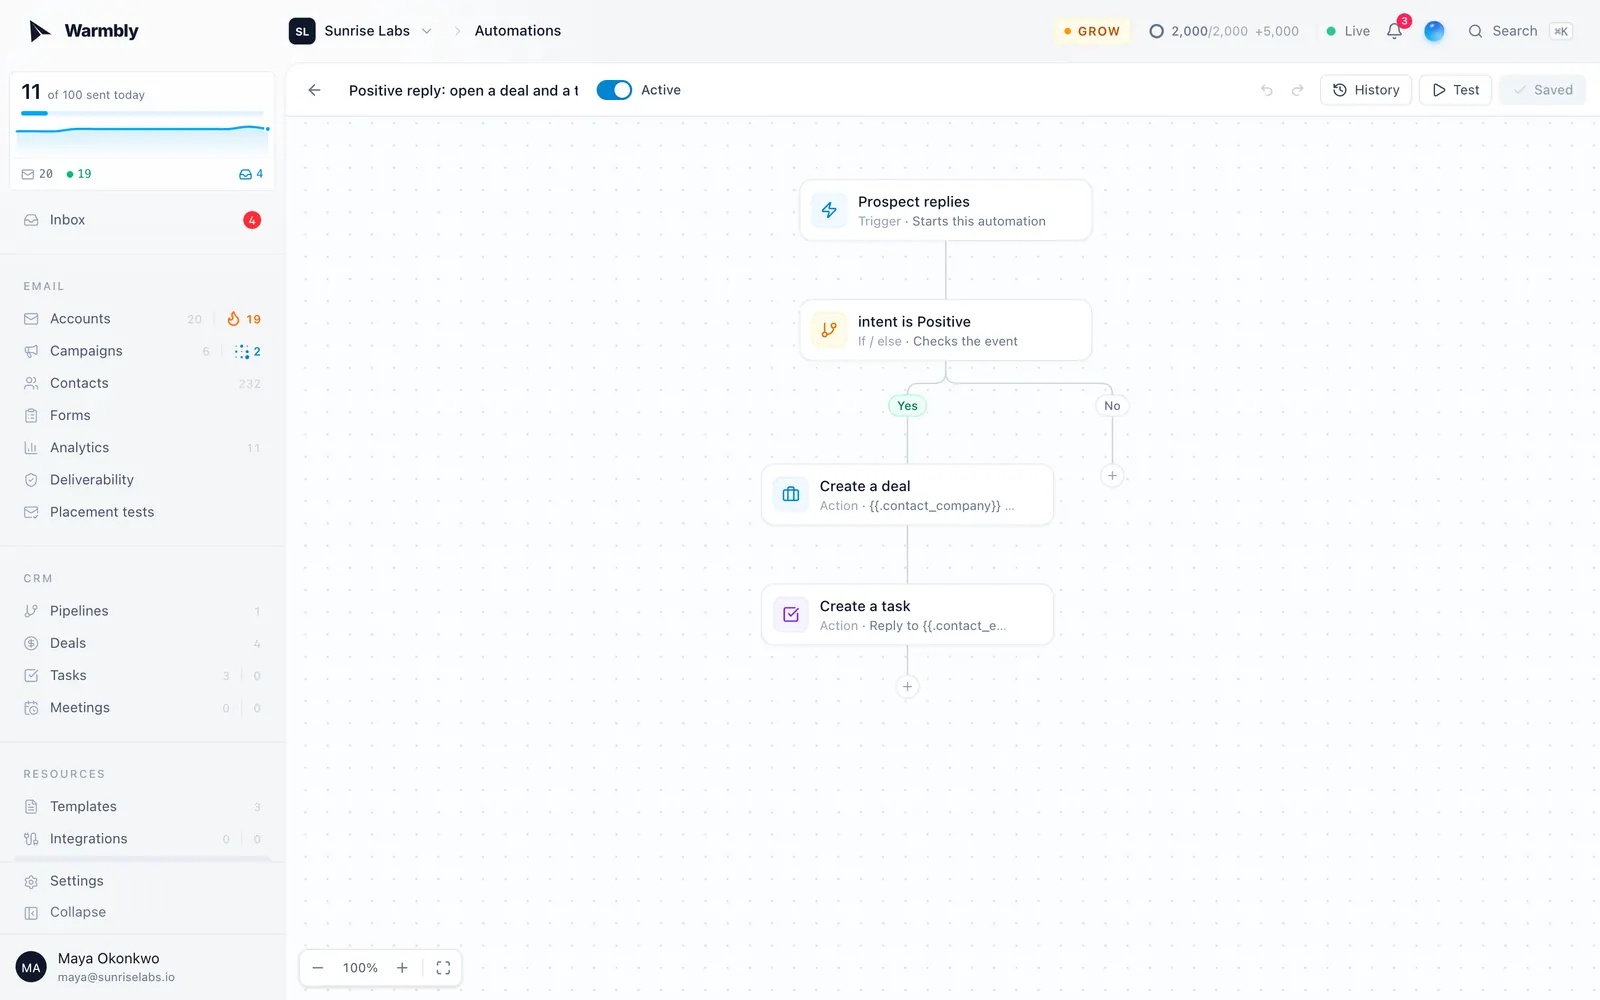Click the daily send progress bar
The width and height of the screenshot is (1600, 1000).
[x=142, y=113]
